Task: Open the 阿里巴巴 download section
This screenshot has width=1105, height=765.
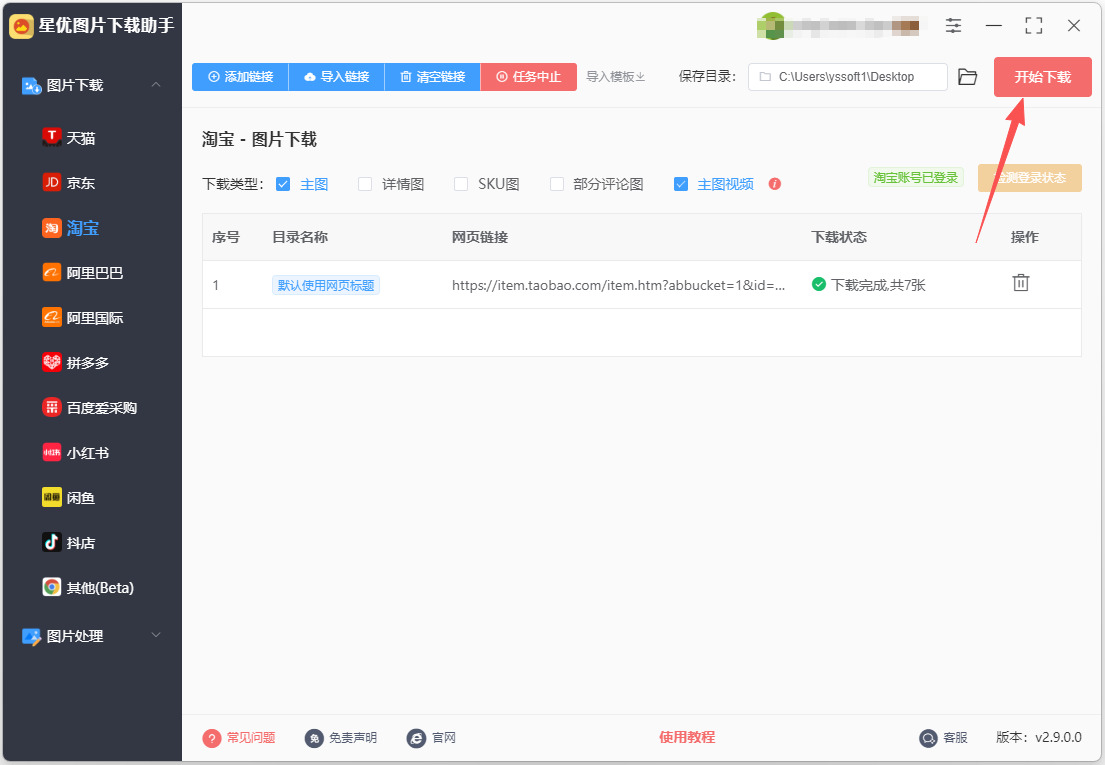Action: coord(82,273)
